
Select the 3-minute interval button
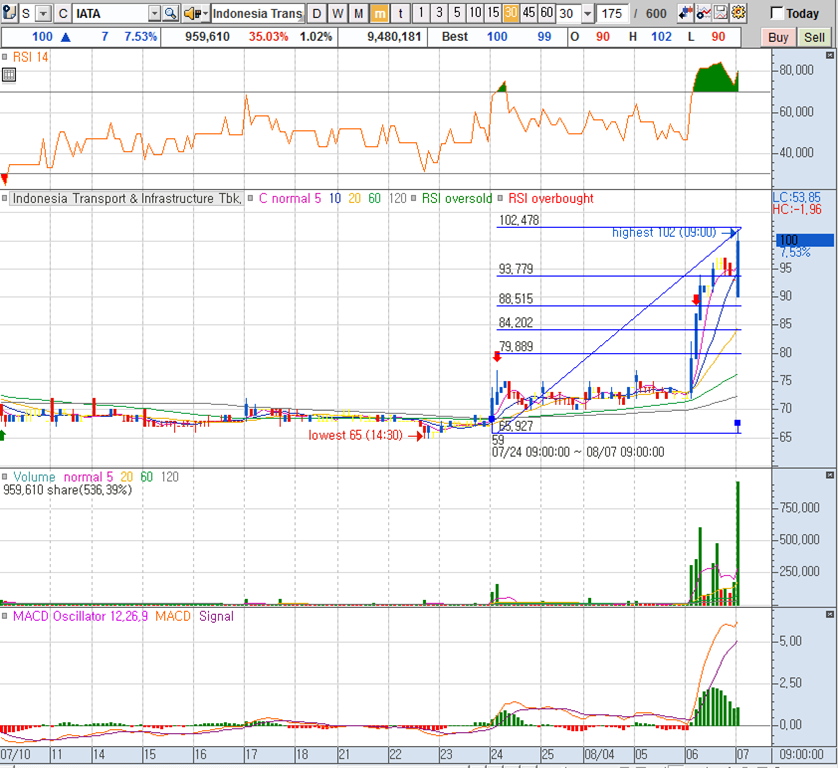[439, 13]
